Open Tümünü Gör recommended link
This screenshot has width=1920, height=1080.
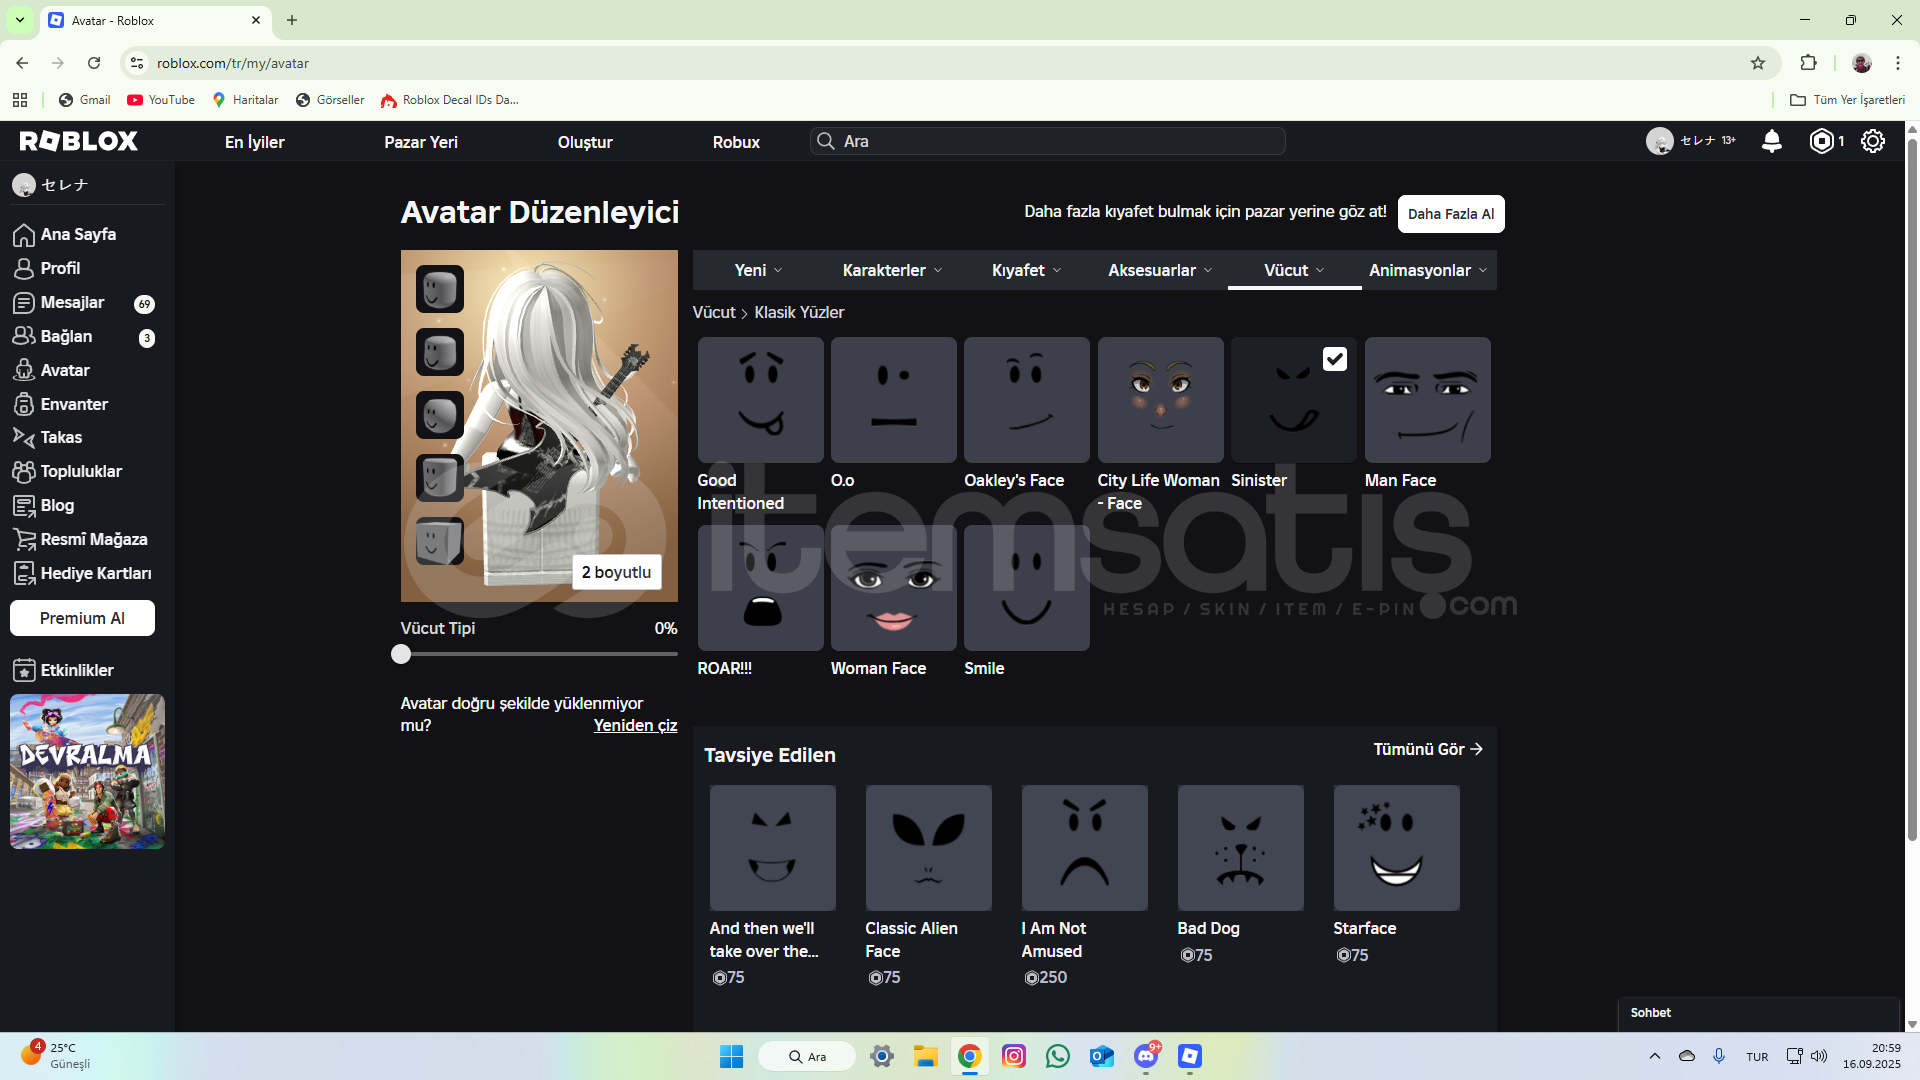click(x=1428, y=749)
